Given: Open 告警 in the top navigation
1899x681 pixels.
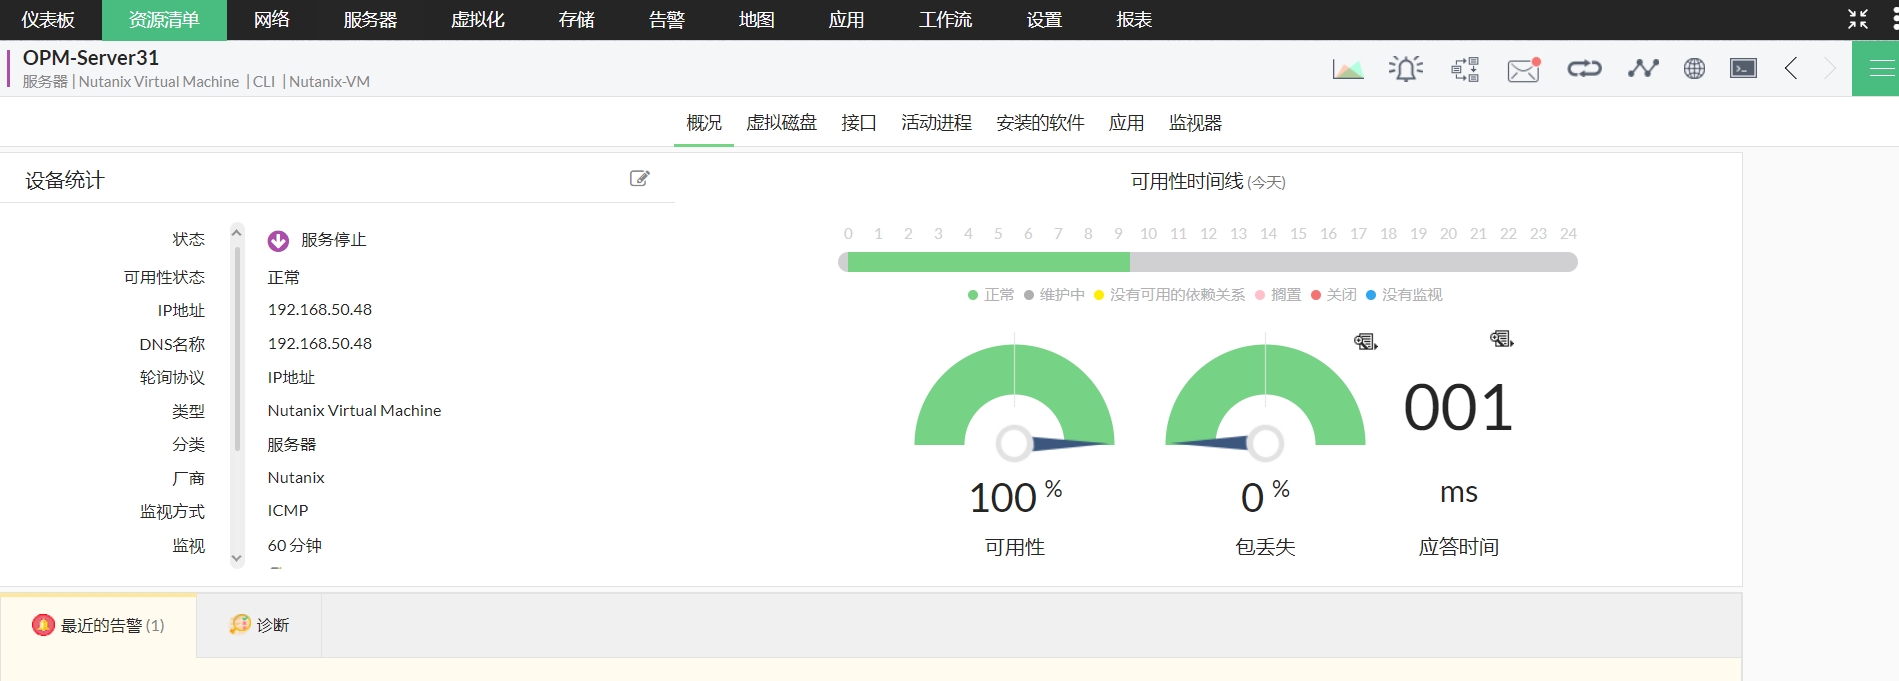Looking at the screenshot, I should click(667, 20).
